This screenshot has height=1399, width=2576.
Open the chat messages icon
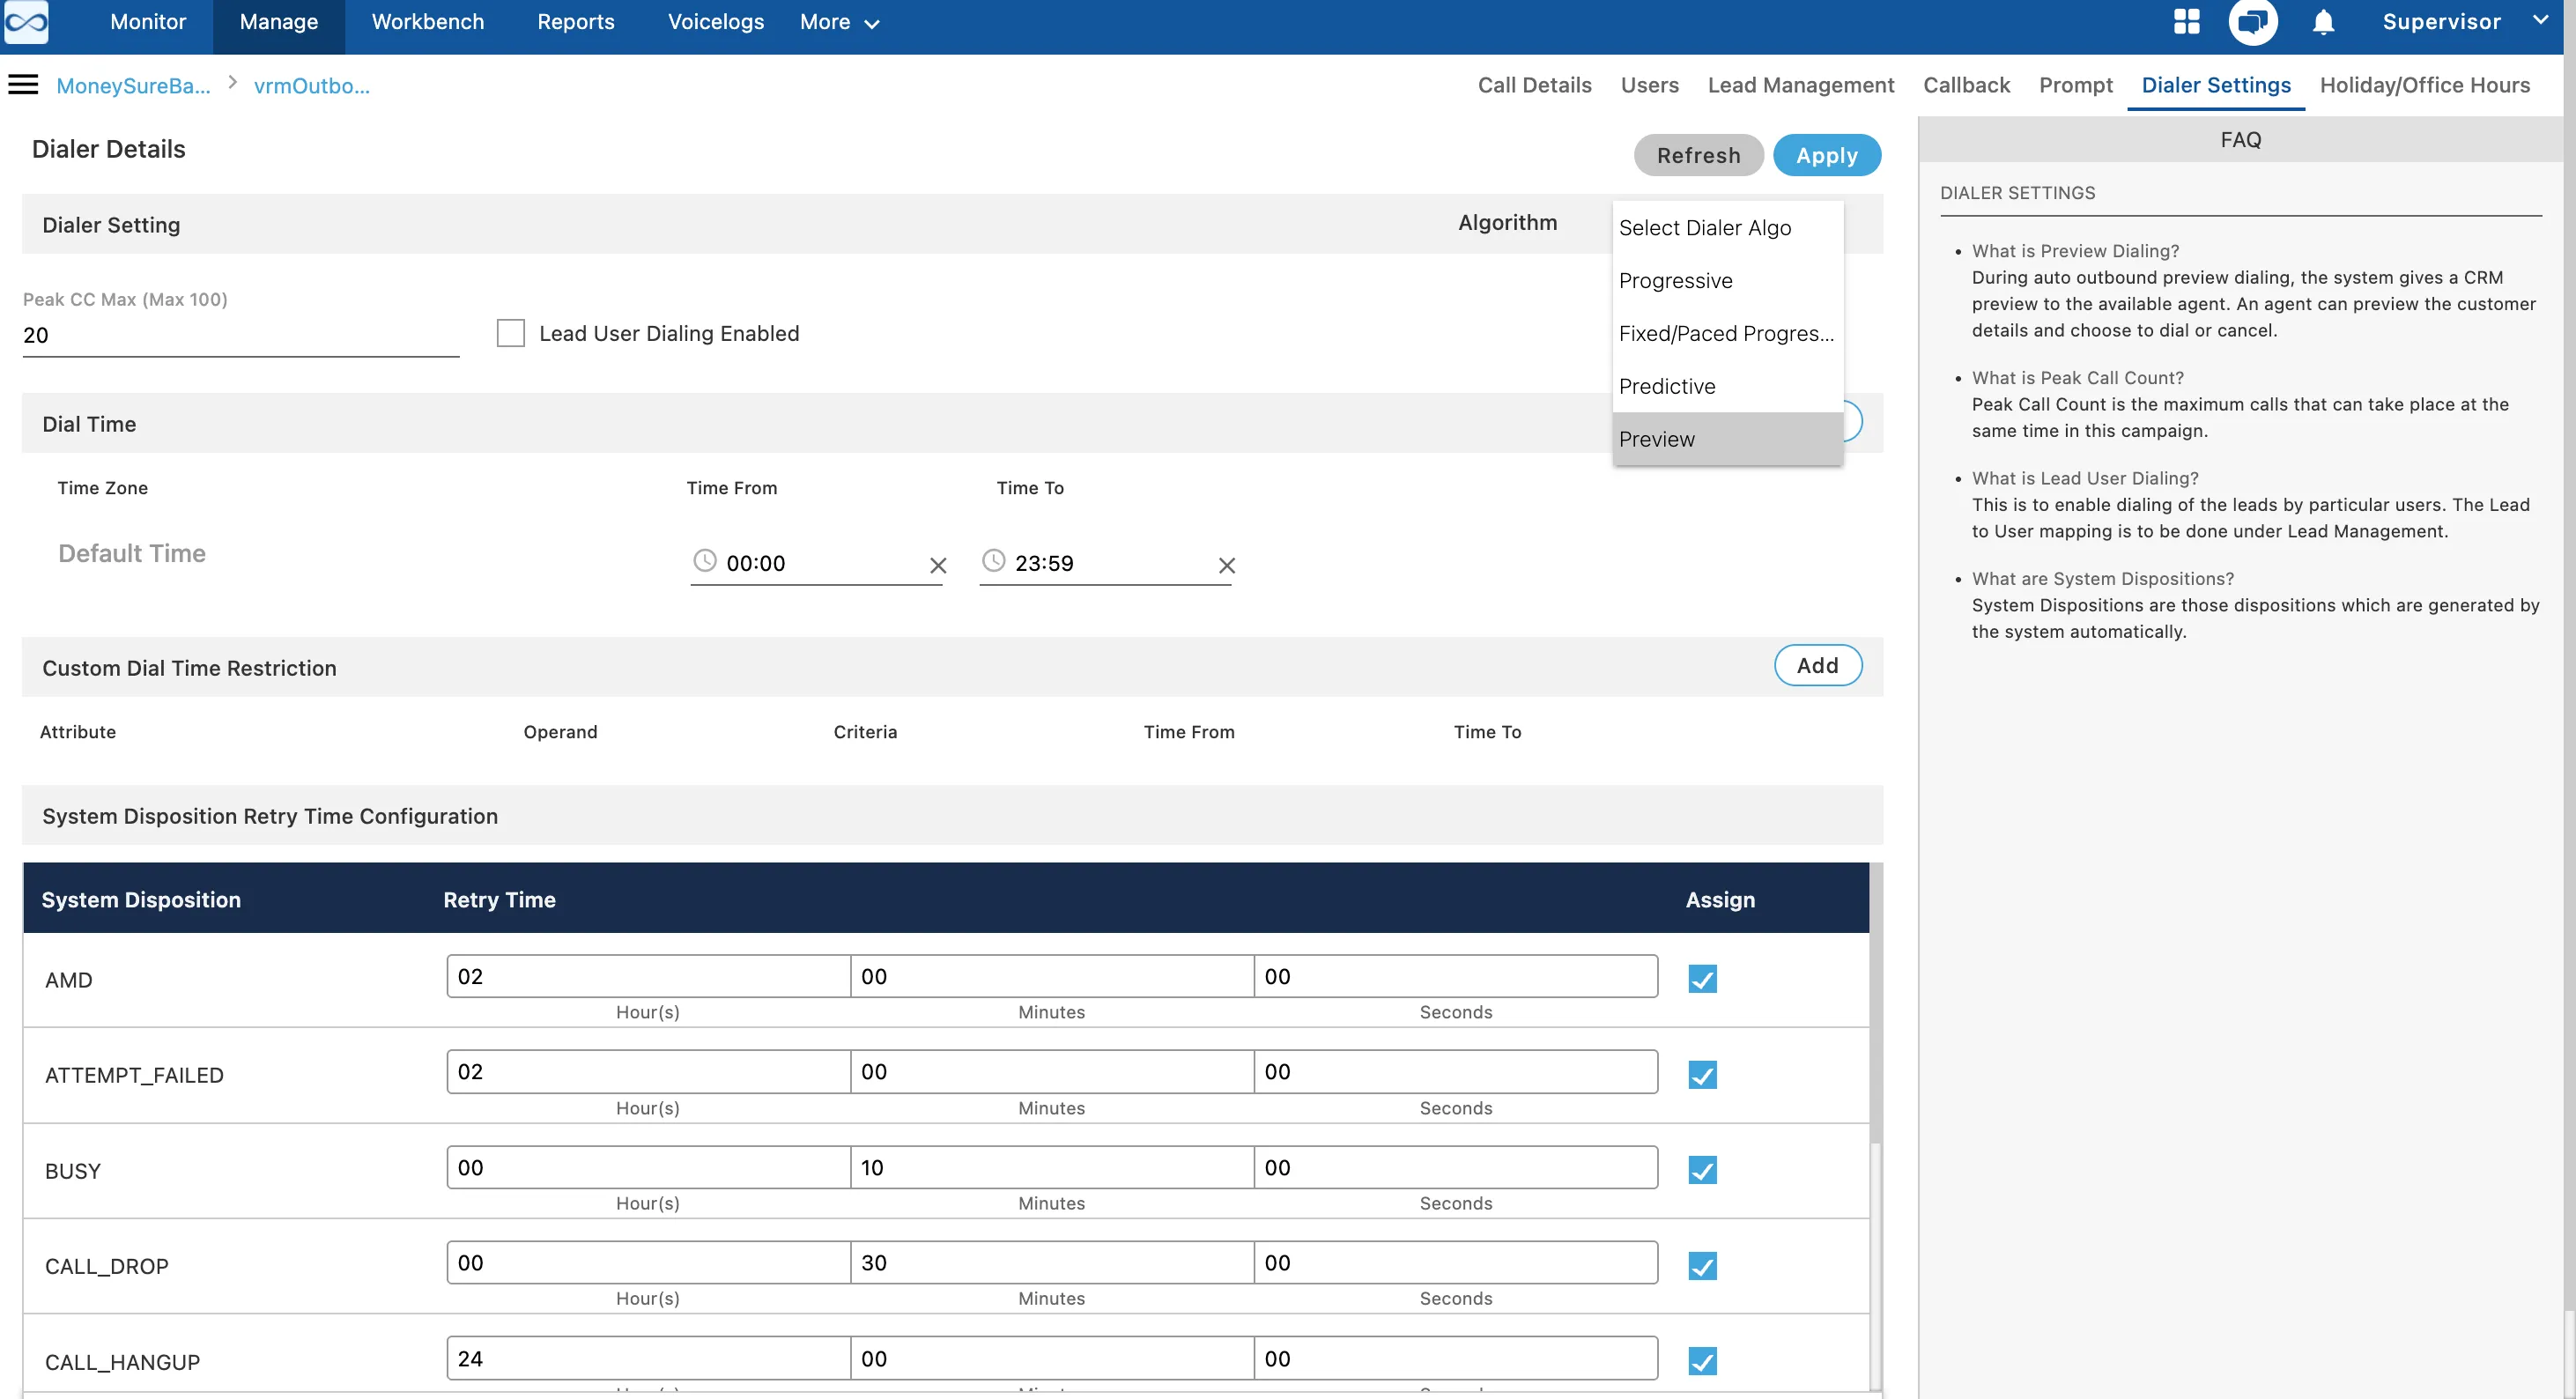(2253, 22)
